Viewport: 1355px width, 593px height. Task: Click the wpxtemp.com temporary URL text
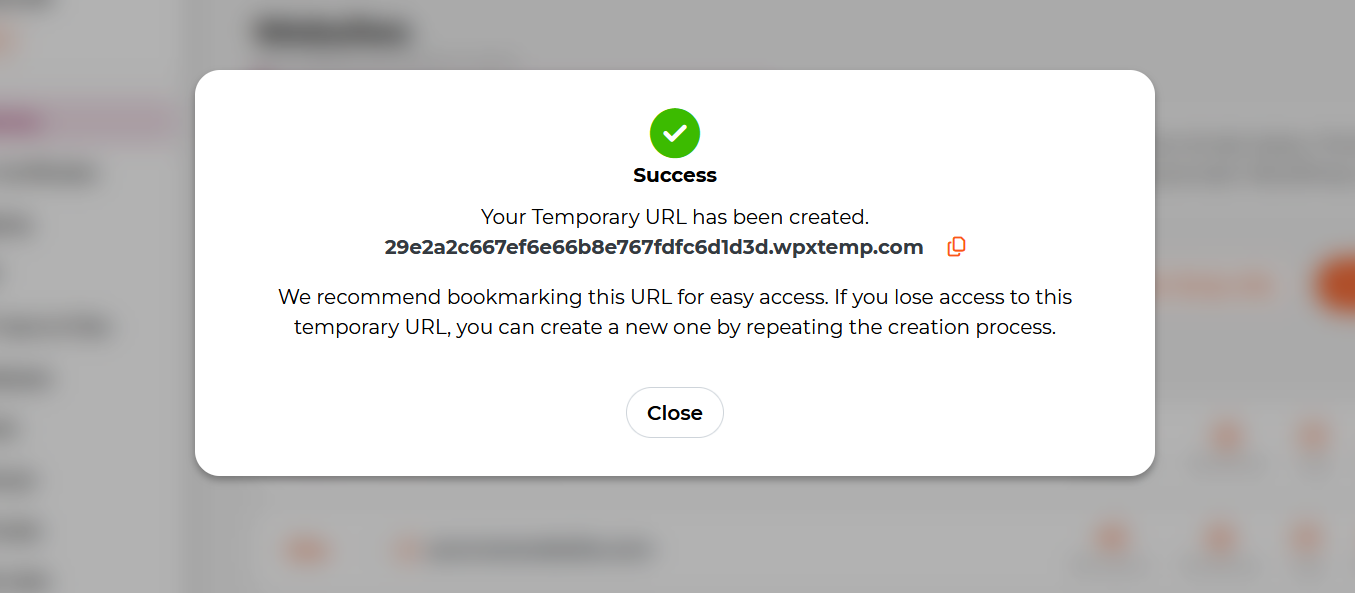(654, 248)
